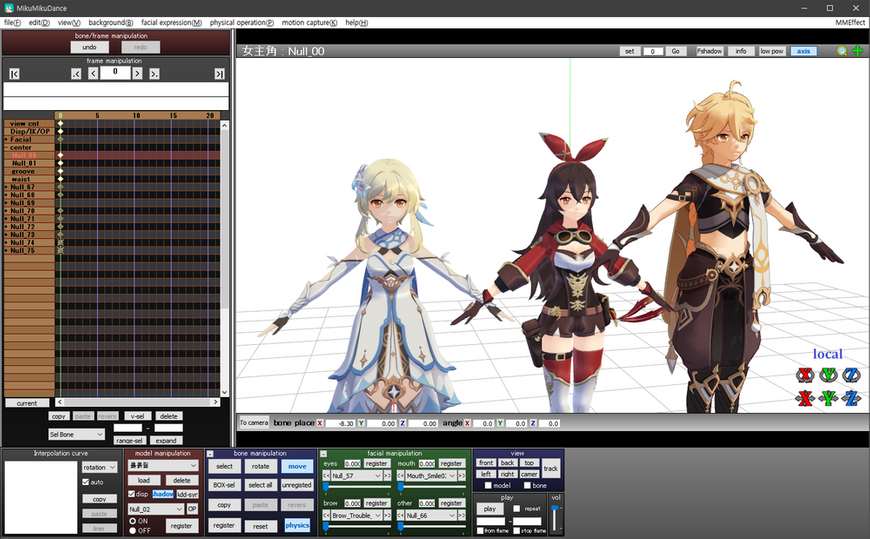Toggle the model view checkbox
The width and height of the screenshot is (870, 539).
[x=488, y=486]
